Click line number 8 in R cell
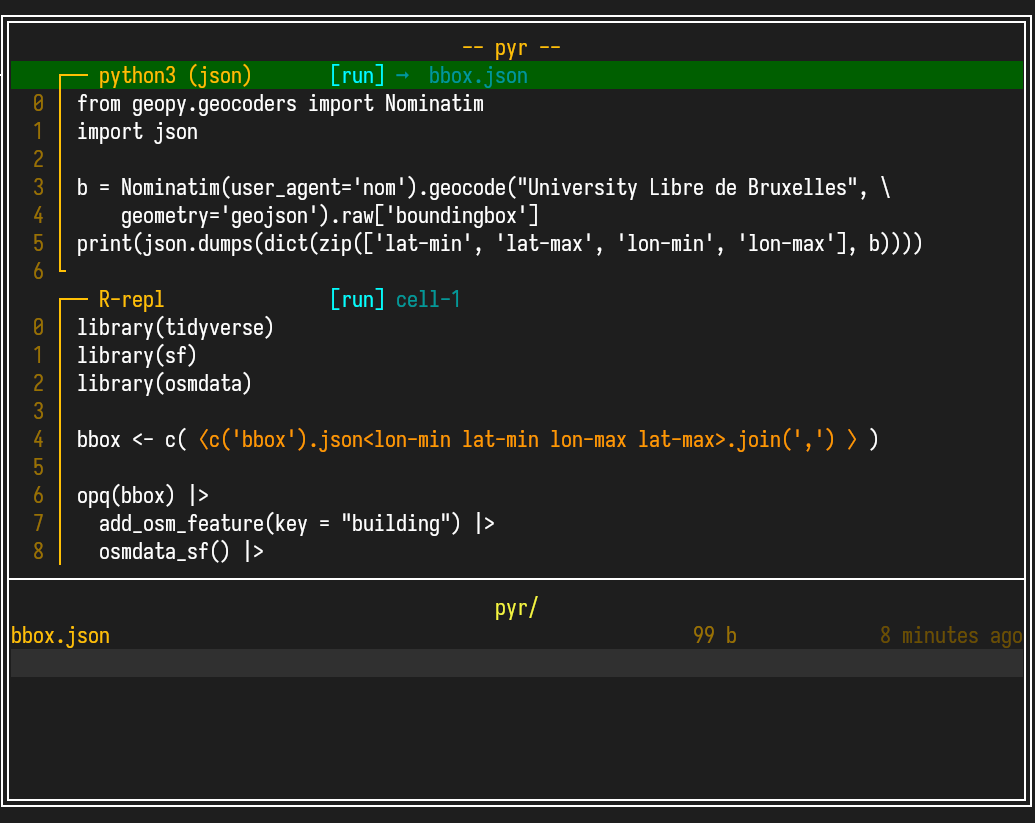 [38, 552]
